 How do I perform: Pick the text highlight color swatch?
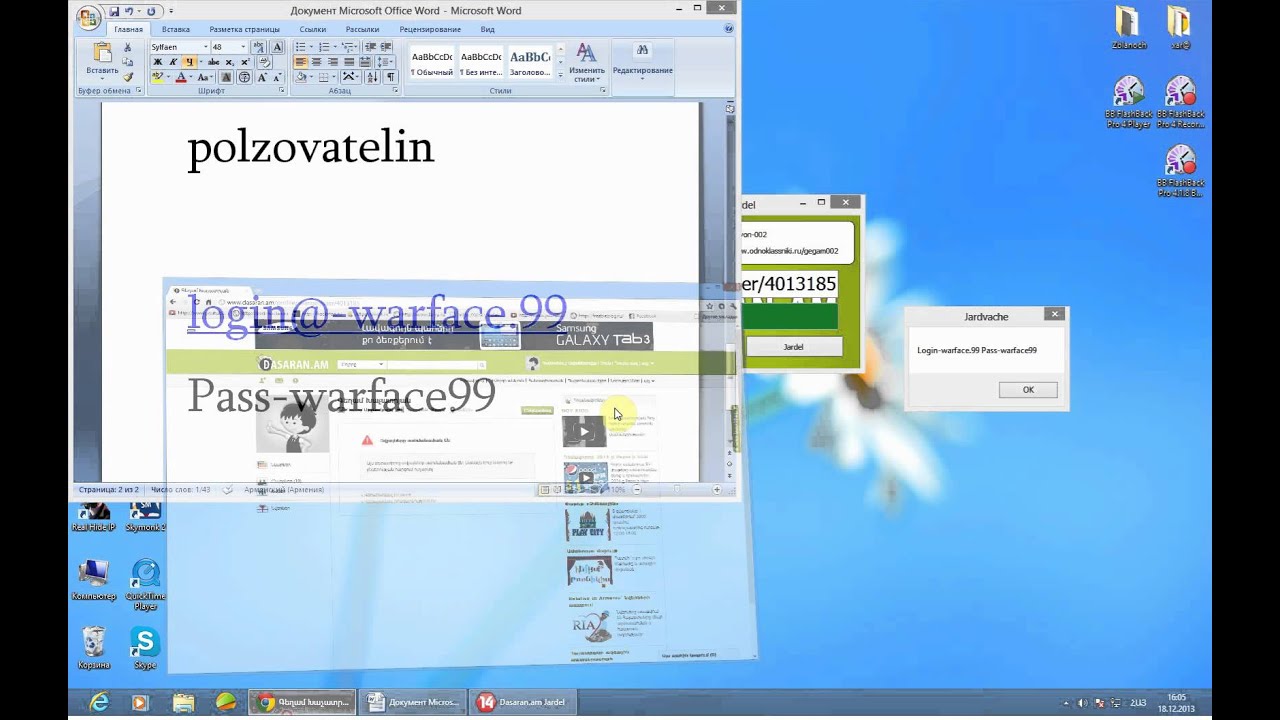coord(157,77)
